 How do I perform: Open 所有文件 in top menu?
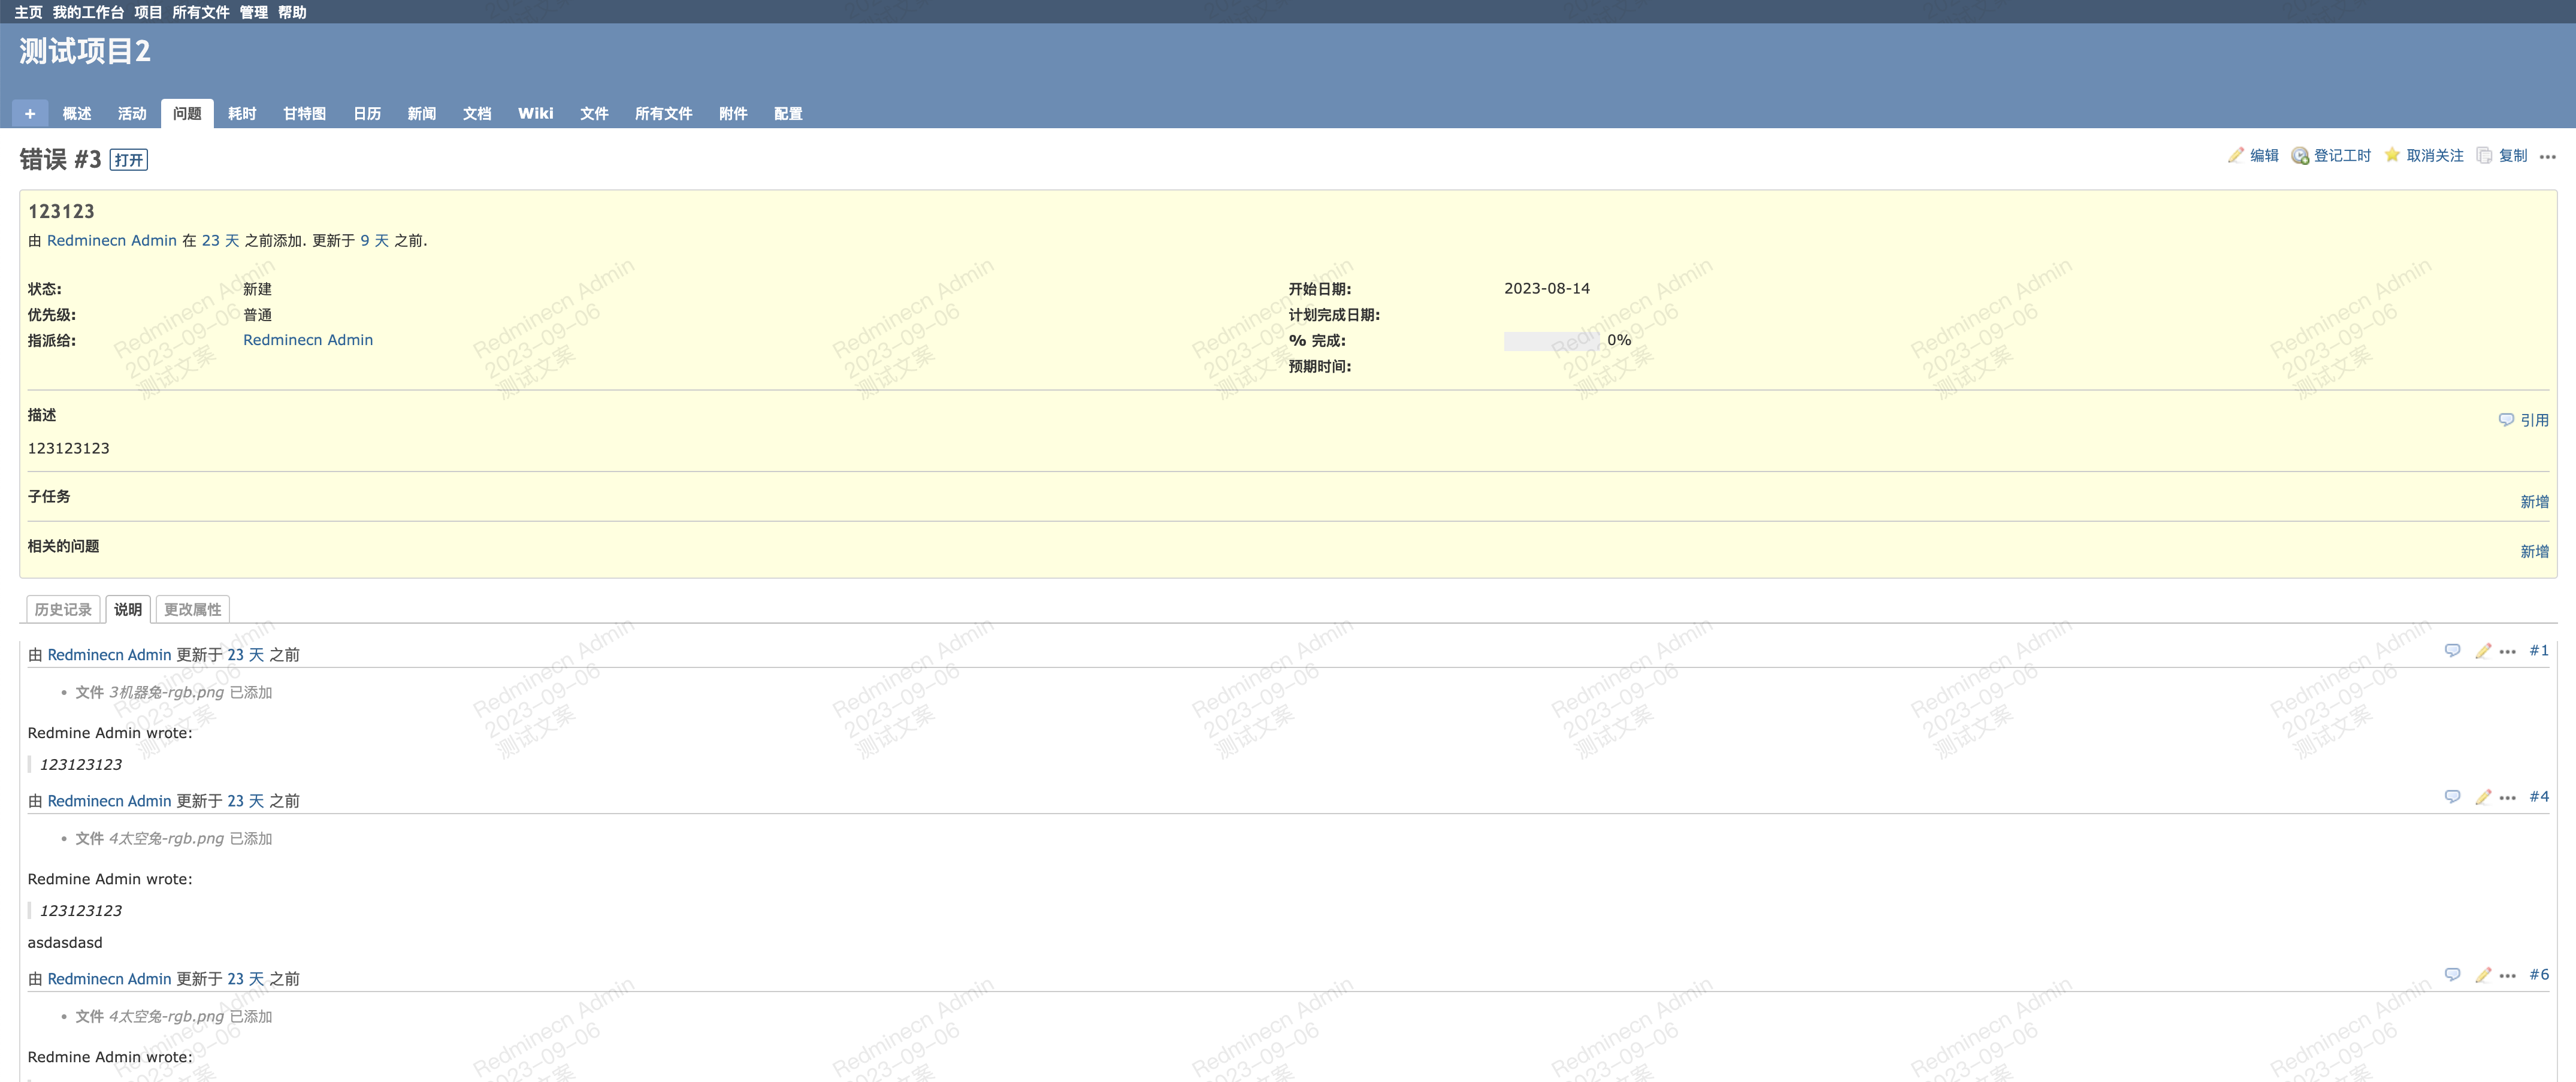(201, 12)
